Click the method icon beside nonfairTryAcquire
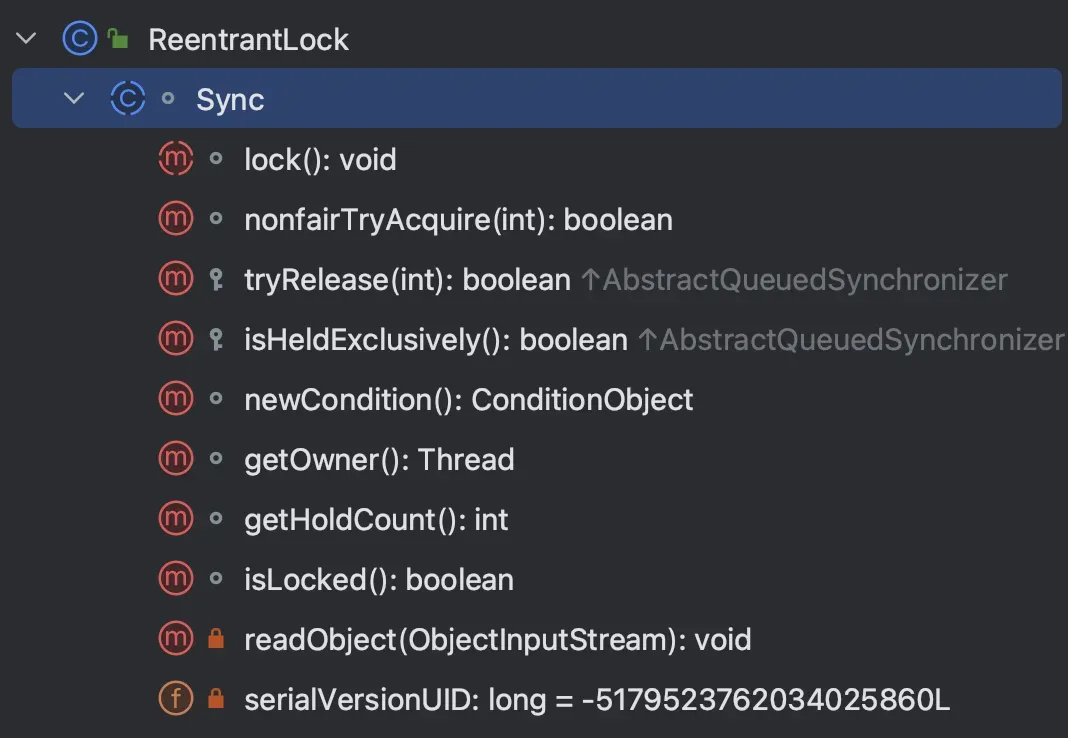This screenshot has width=1068, height=738. 175,220
